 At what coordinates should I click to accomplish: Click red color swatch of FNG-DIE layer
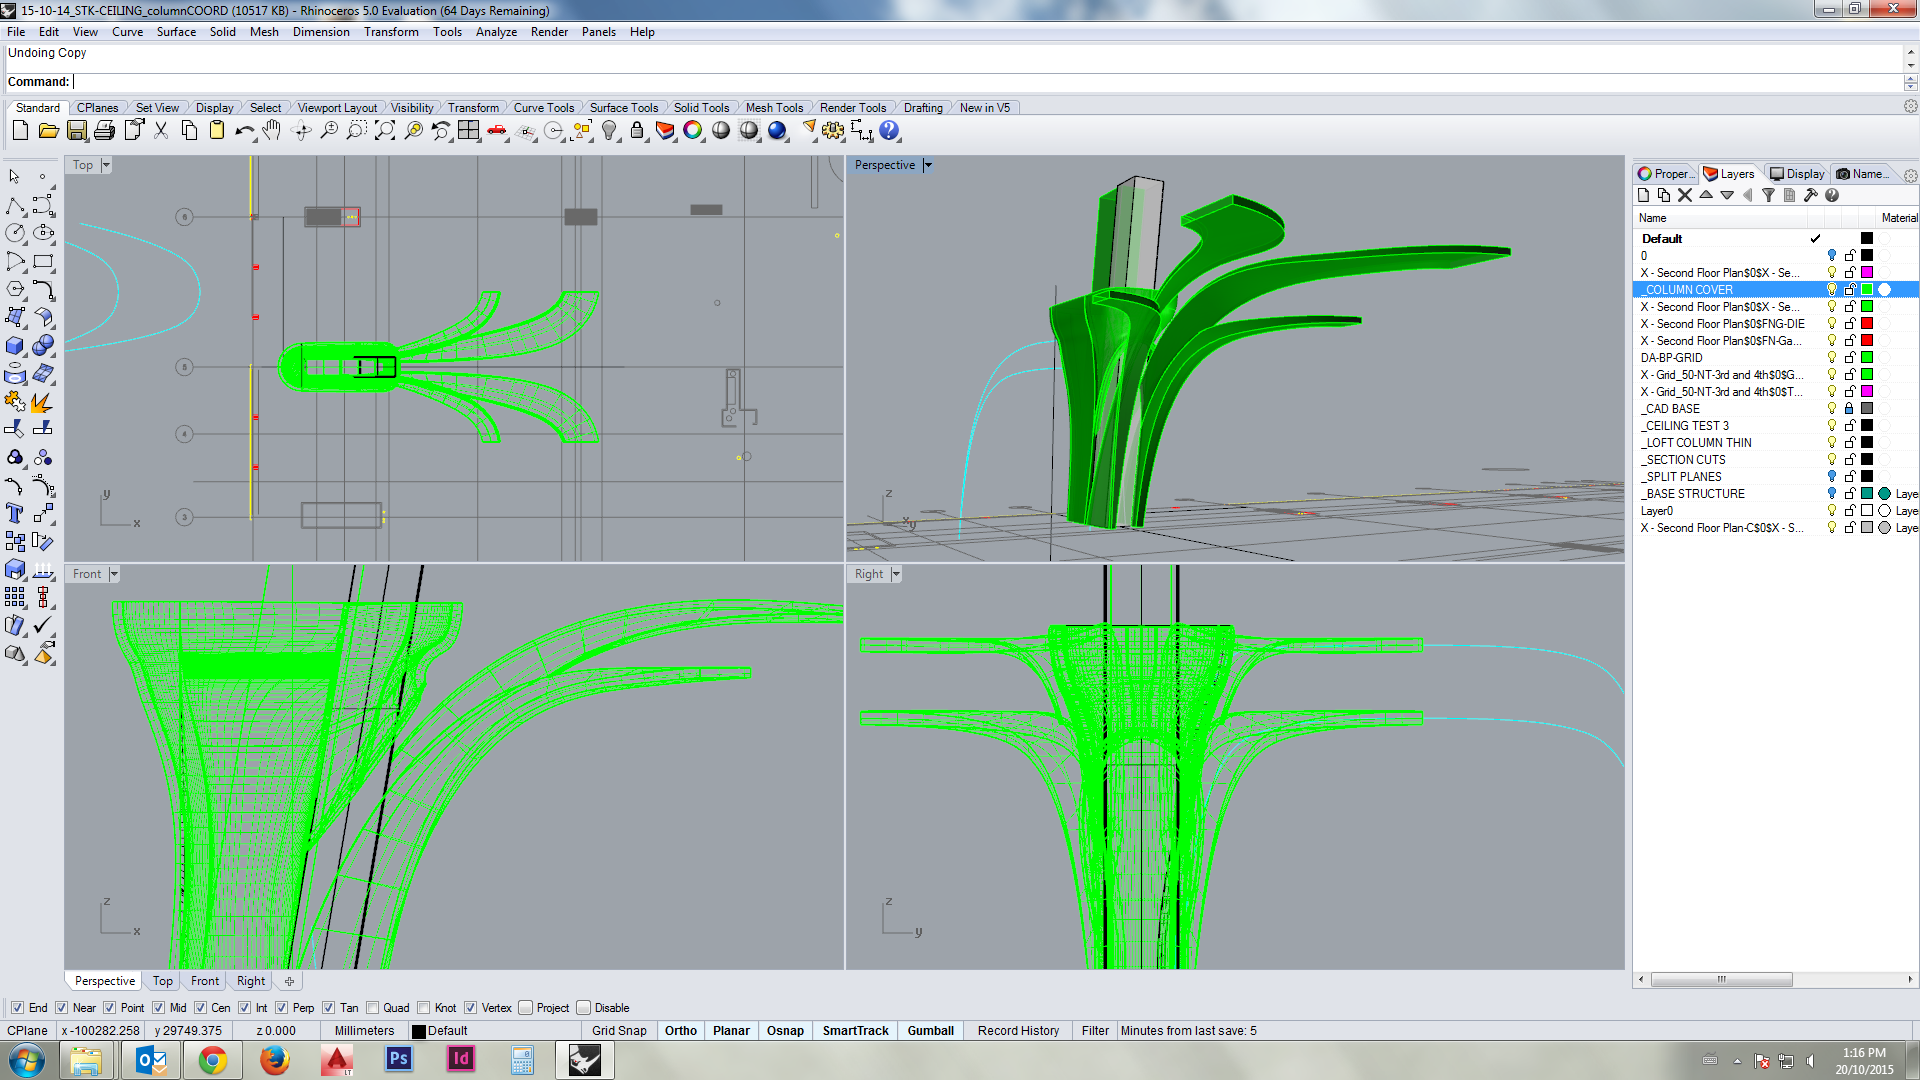click(1867, 324)
